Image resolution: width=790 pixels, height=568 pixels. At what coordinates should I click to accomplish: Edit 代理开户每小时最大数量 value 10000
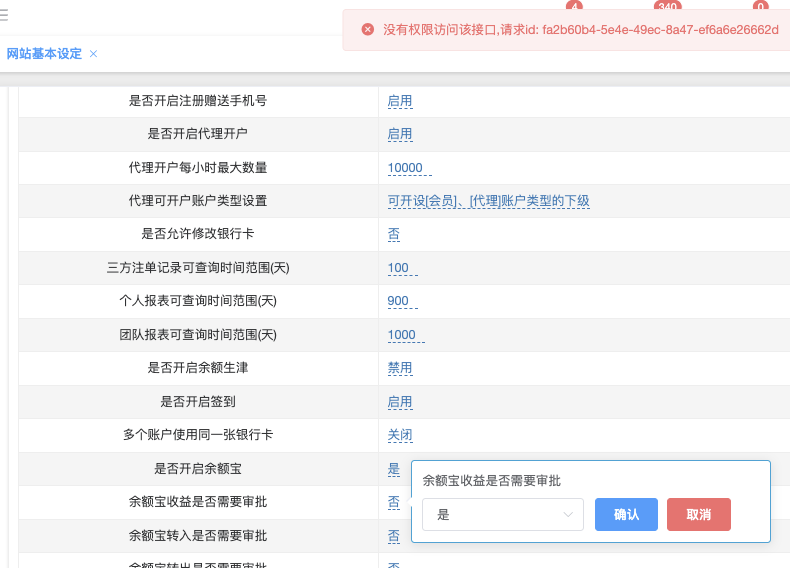[x=406, y=168]
